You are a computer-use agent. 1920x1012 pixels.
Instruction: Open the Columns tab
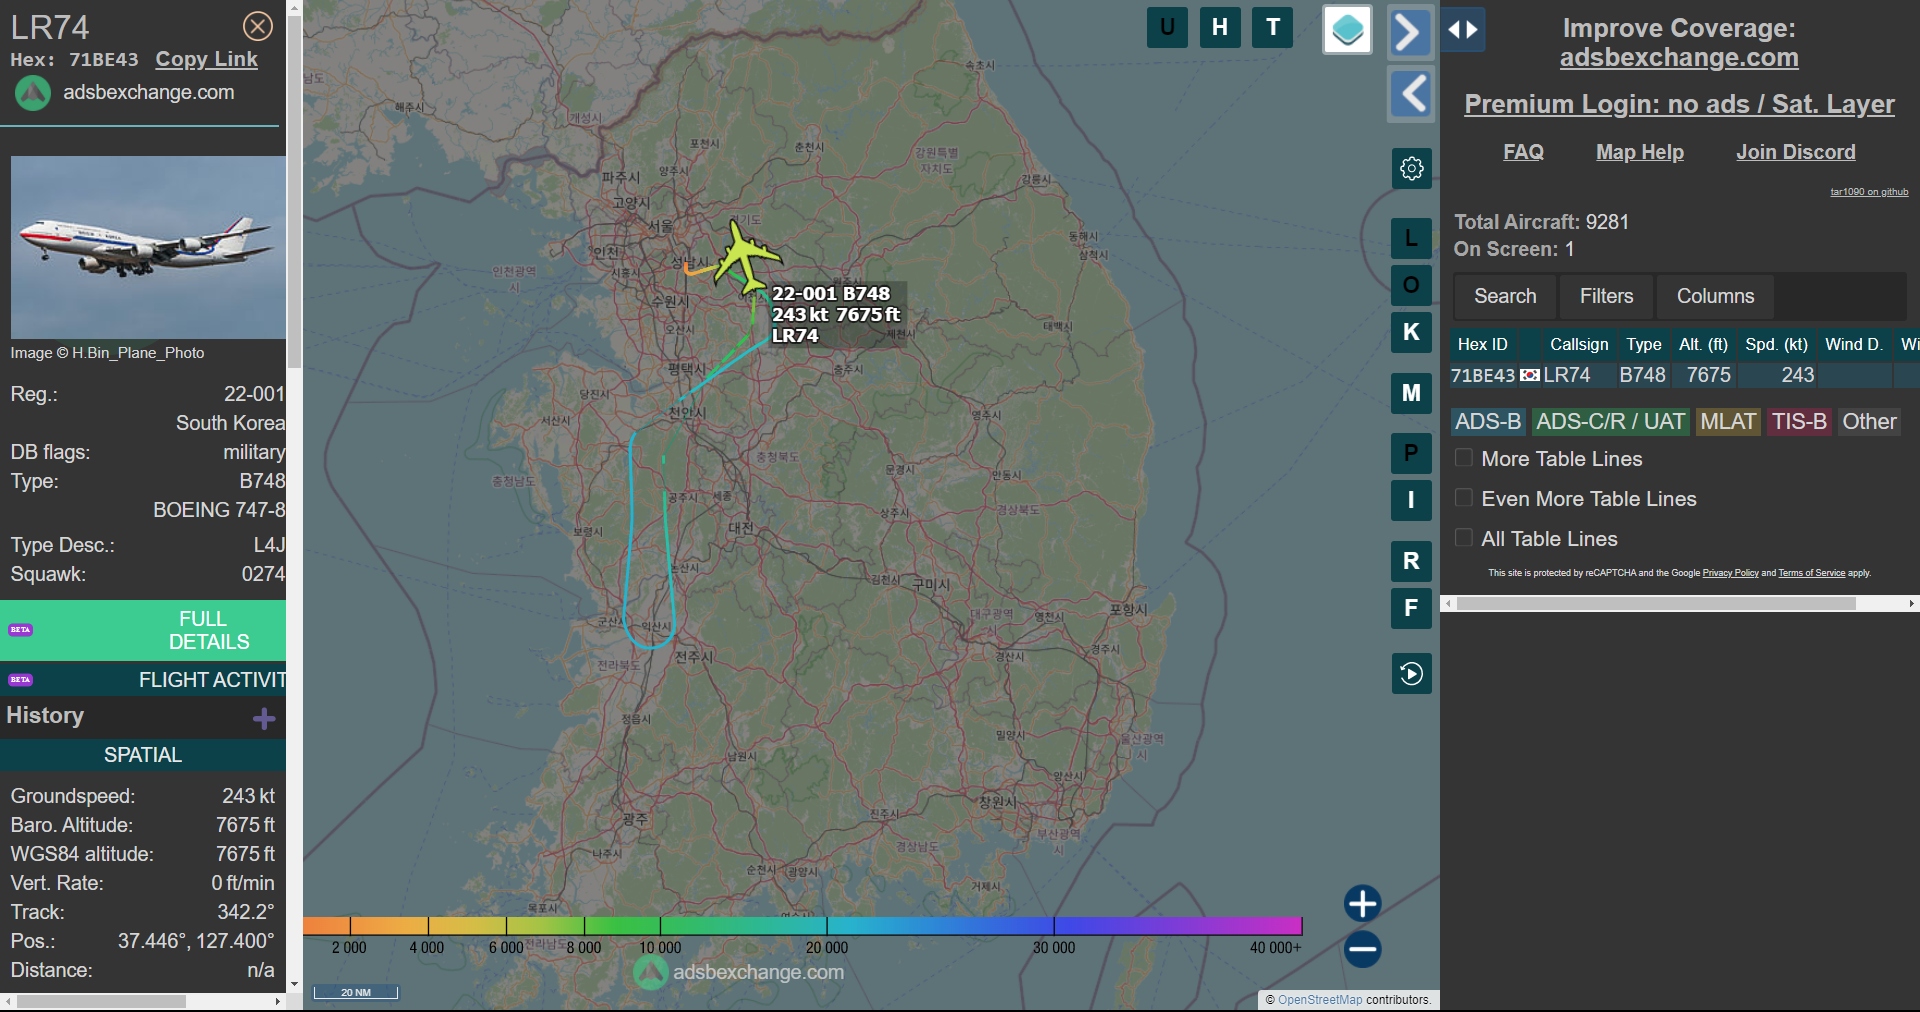click(x=1715, y=296)
